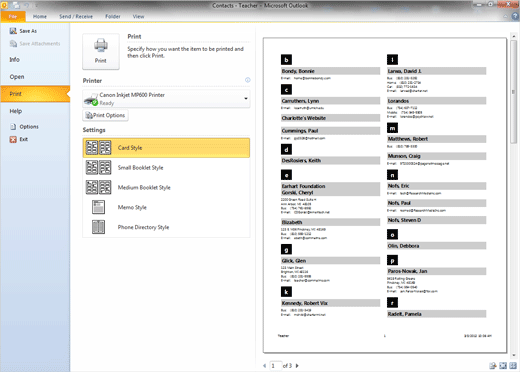Click the 'Cummings, Paul' contact entry
Screen dimensions: 520x372
tap(330, 131)
